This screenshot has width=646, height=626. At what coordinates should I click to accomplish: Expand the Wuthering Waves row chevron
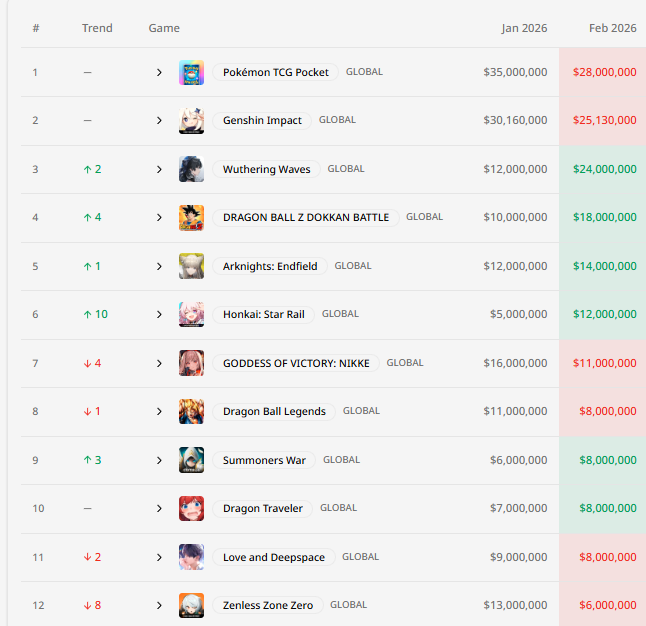(159, 169)
